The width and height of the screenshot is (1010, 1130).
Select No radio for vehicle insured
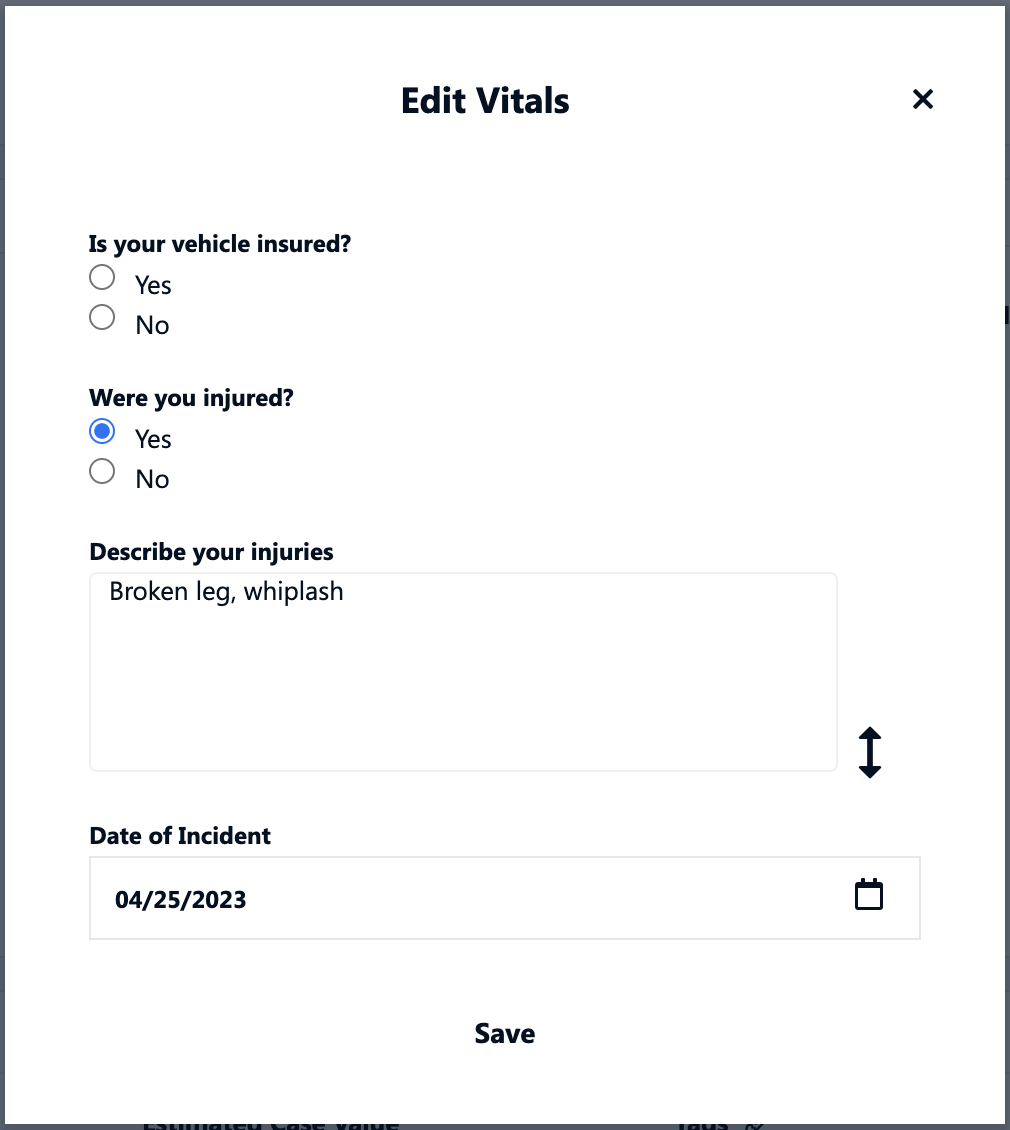click(x=102, y=317)
